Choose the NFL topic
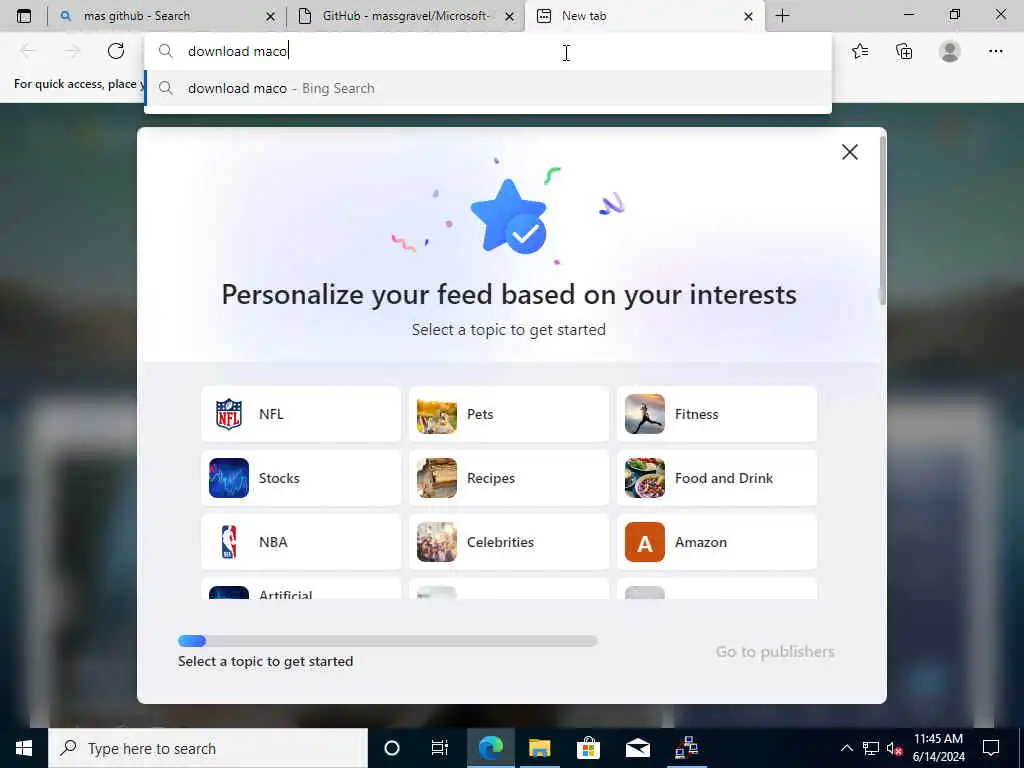 click(301, 414)
